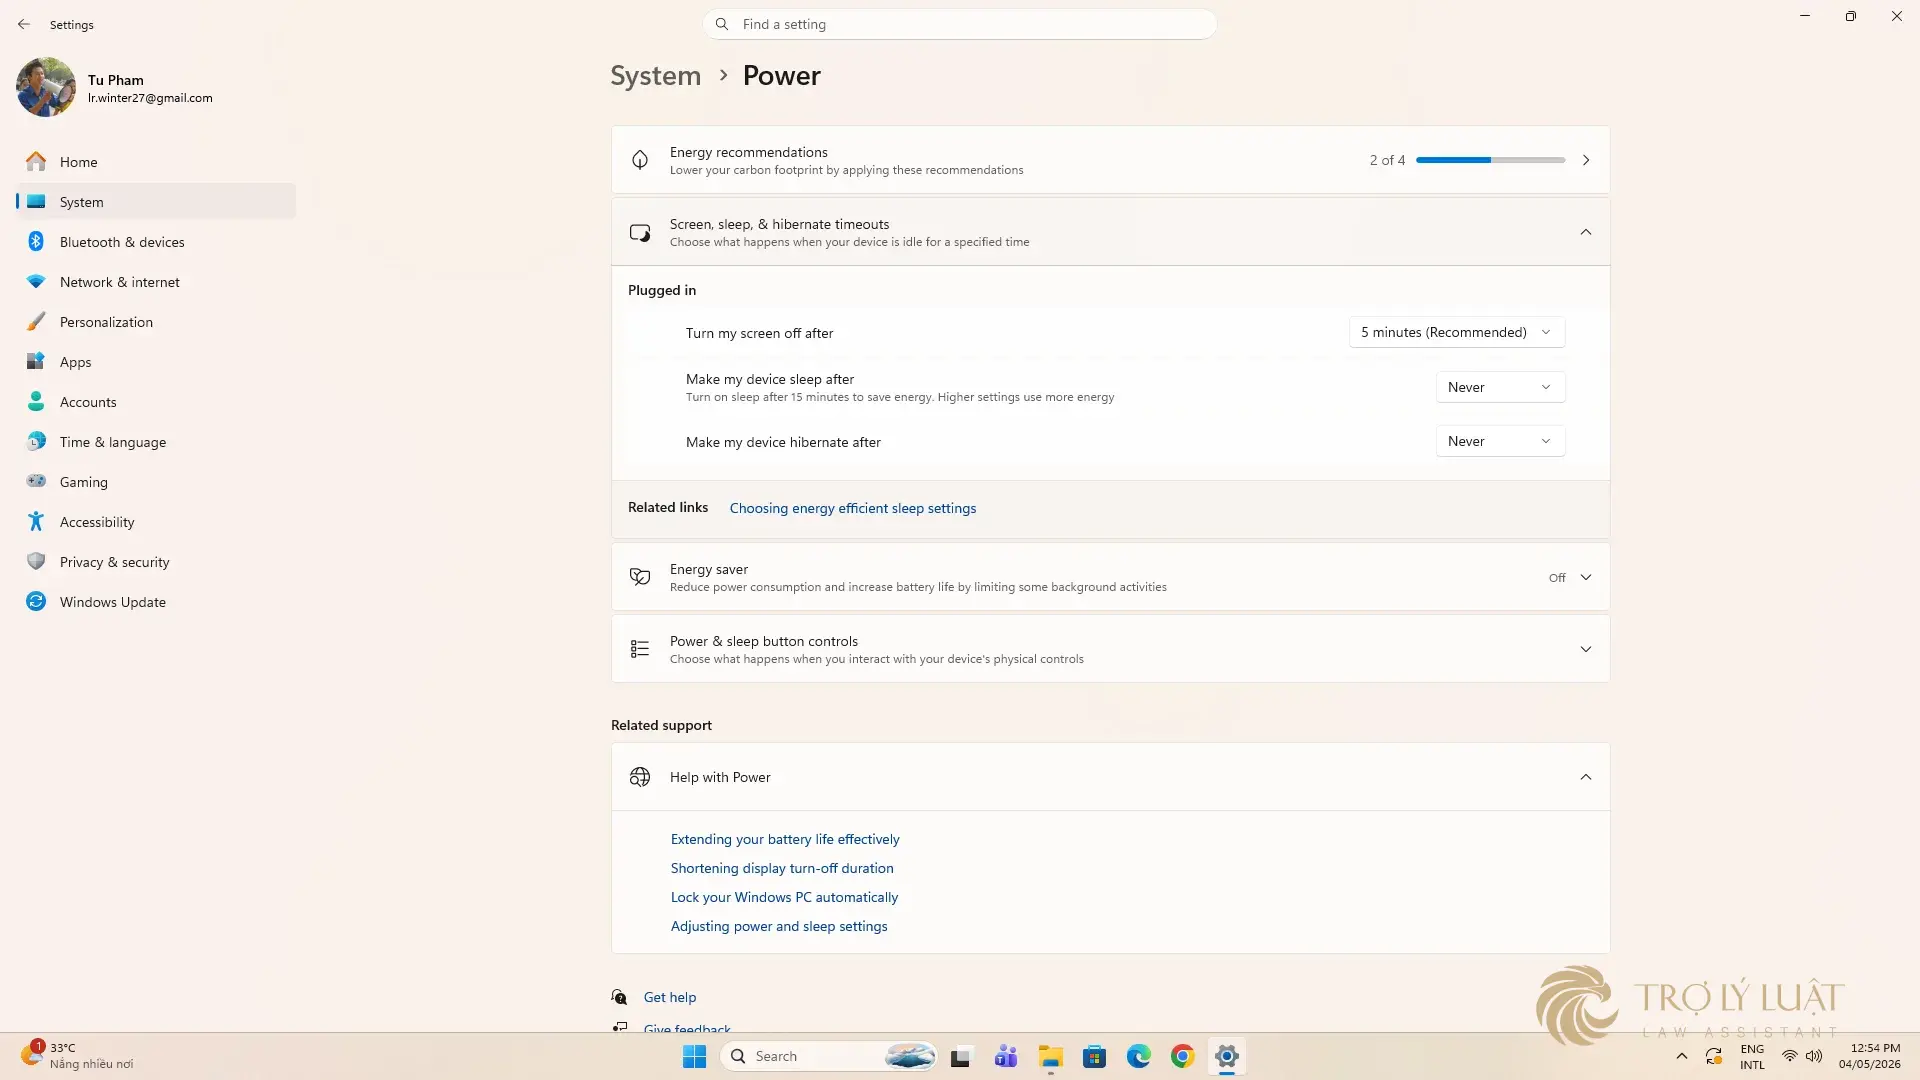Click the magnifier icon in search box

pyautogui.click(x=722, y=24)
